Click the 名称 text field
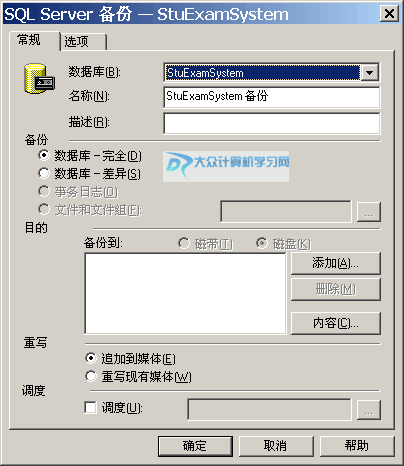Viewport: 404px width, 466px height. click(271, 97)
